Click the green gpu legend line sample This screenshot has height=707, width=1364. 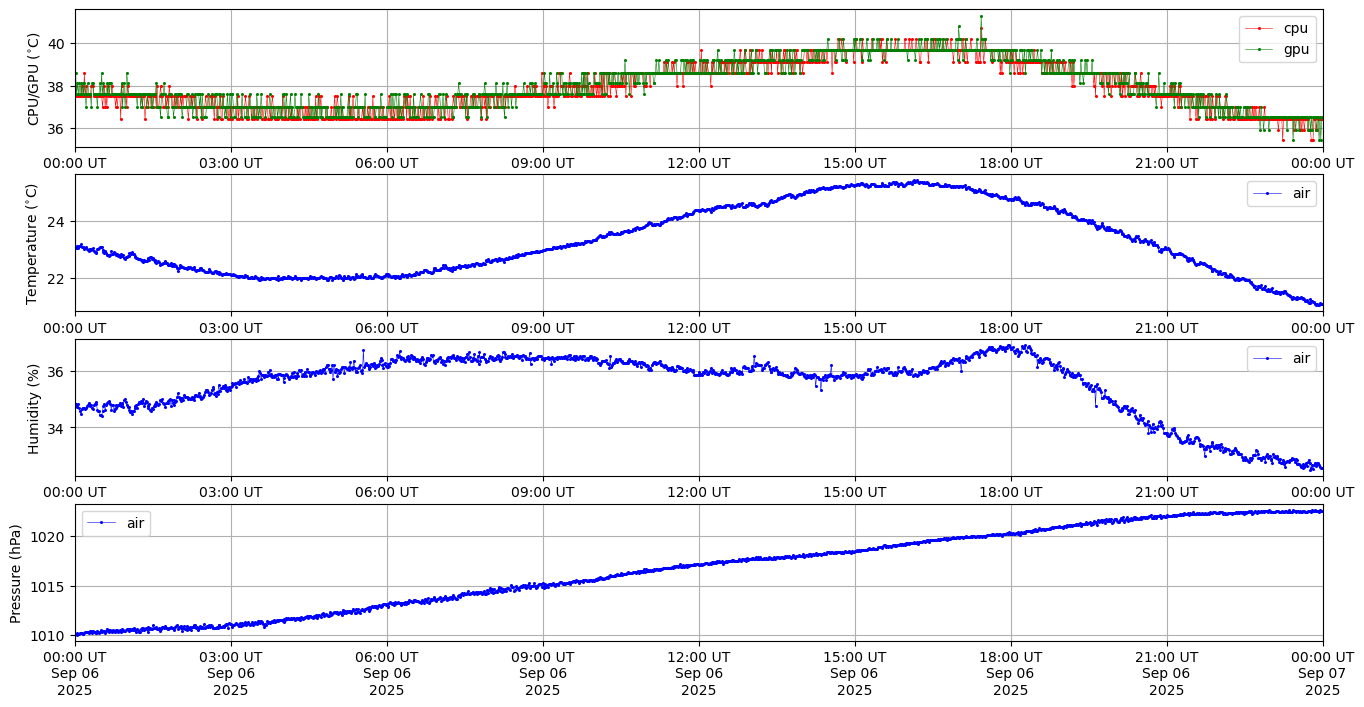1260,49
